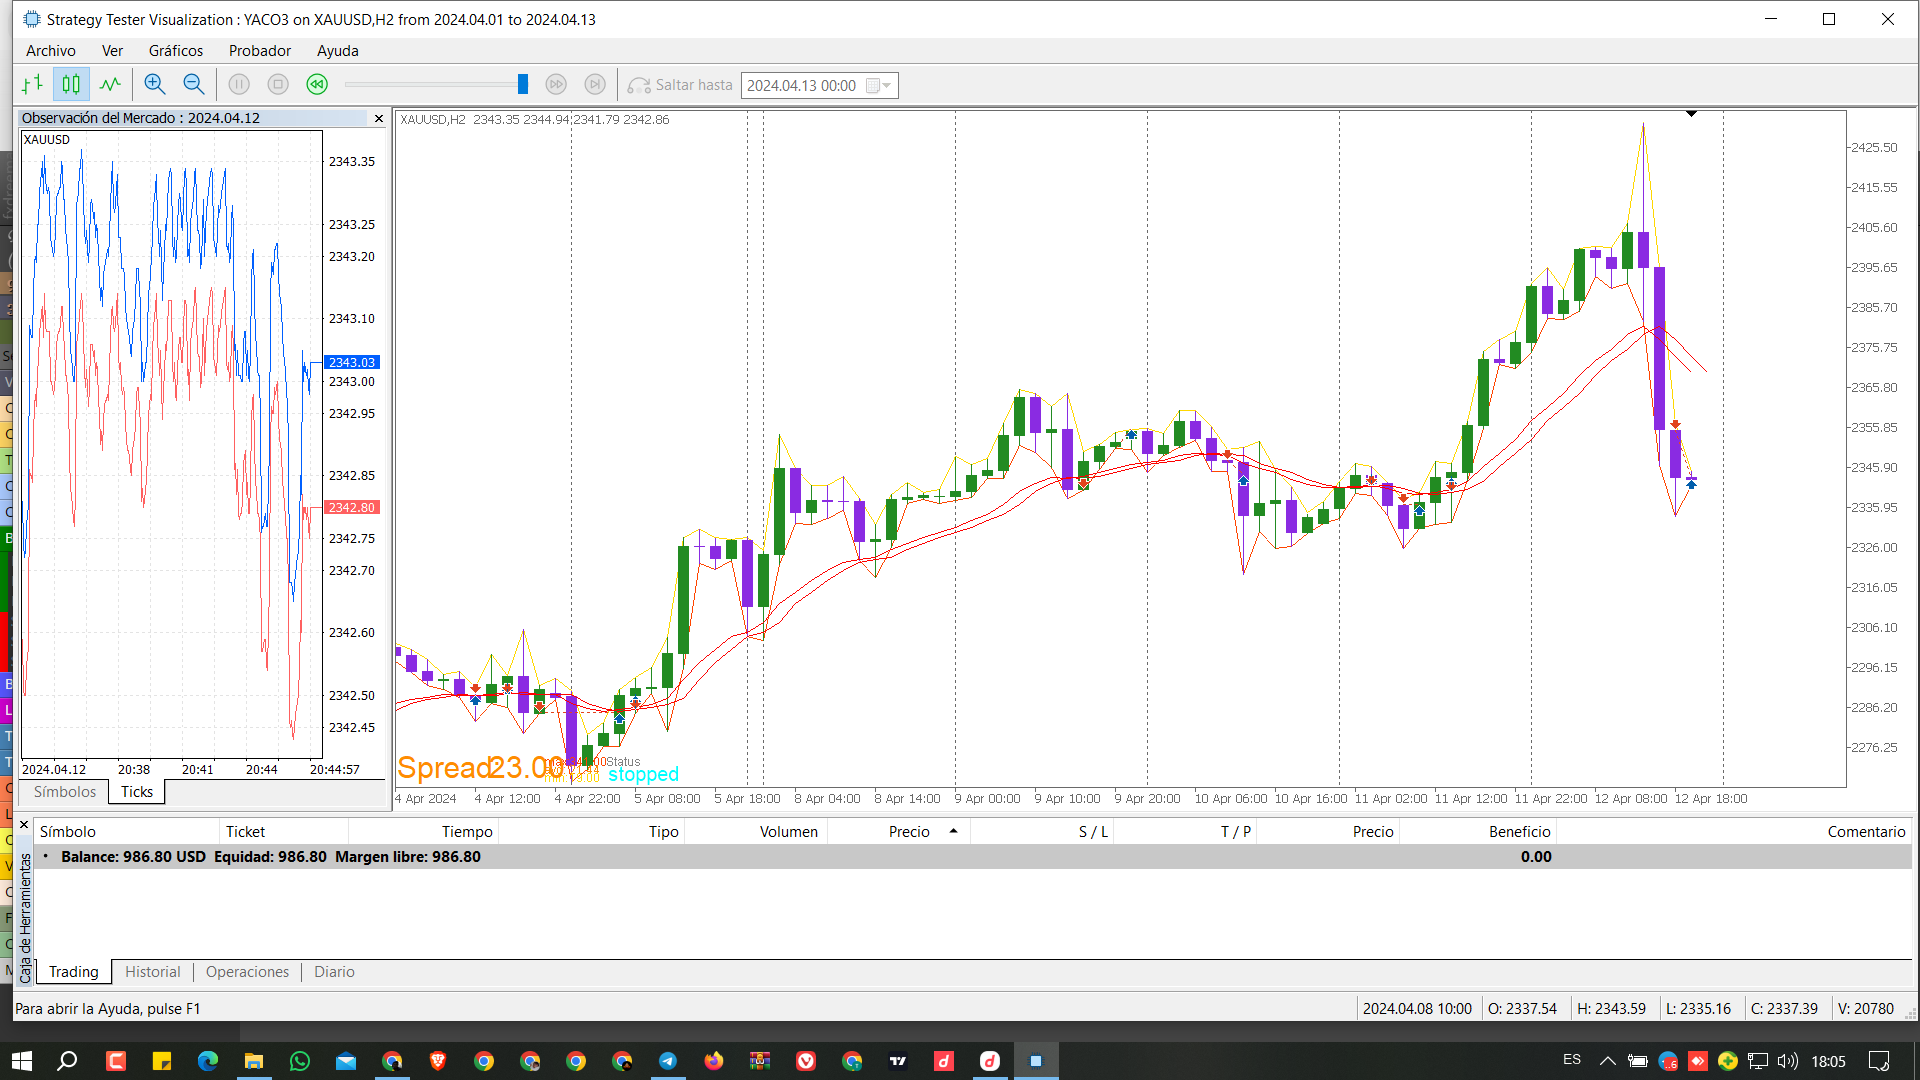This screenshot has width=1920, height=1080.
Task: Open the Historial tab in toolbox
Action: (x=153, y=972)
